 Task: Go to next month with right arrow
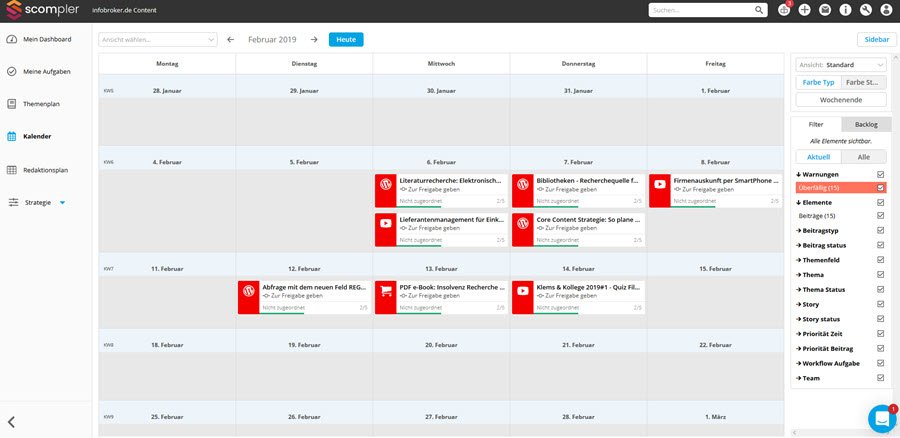(314, 39)
